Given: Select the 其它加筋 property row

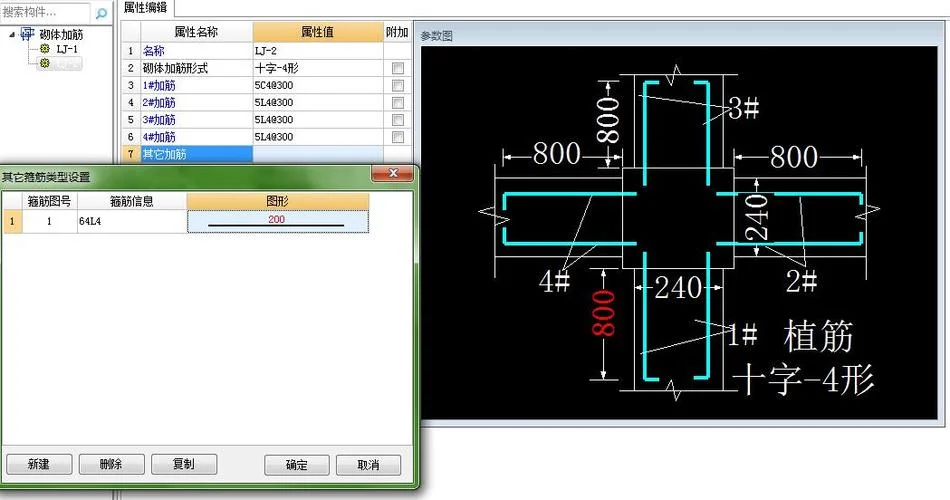Looking at the screenshot, I should click(x=252, y=154).
